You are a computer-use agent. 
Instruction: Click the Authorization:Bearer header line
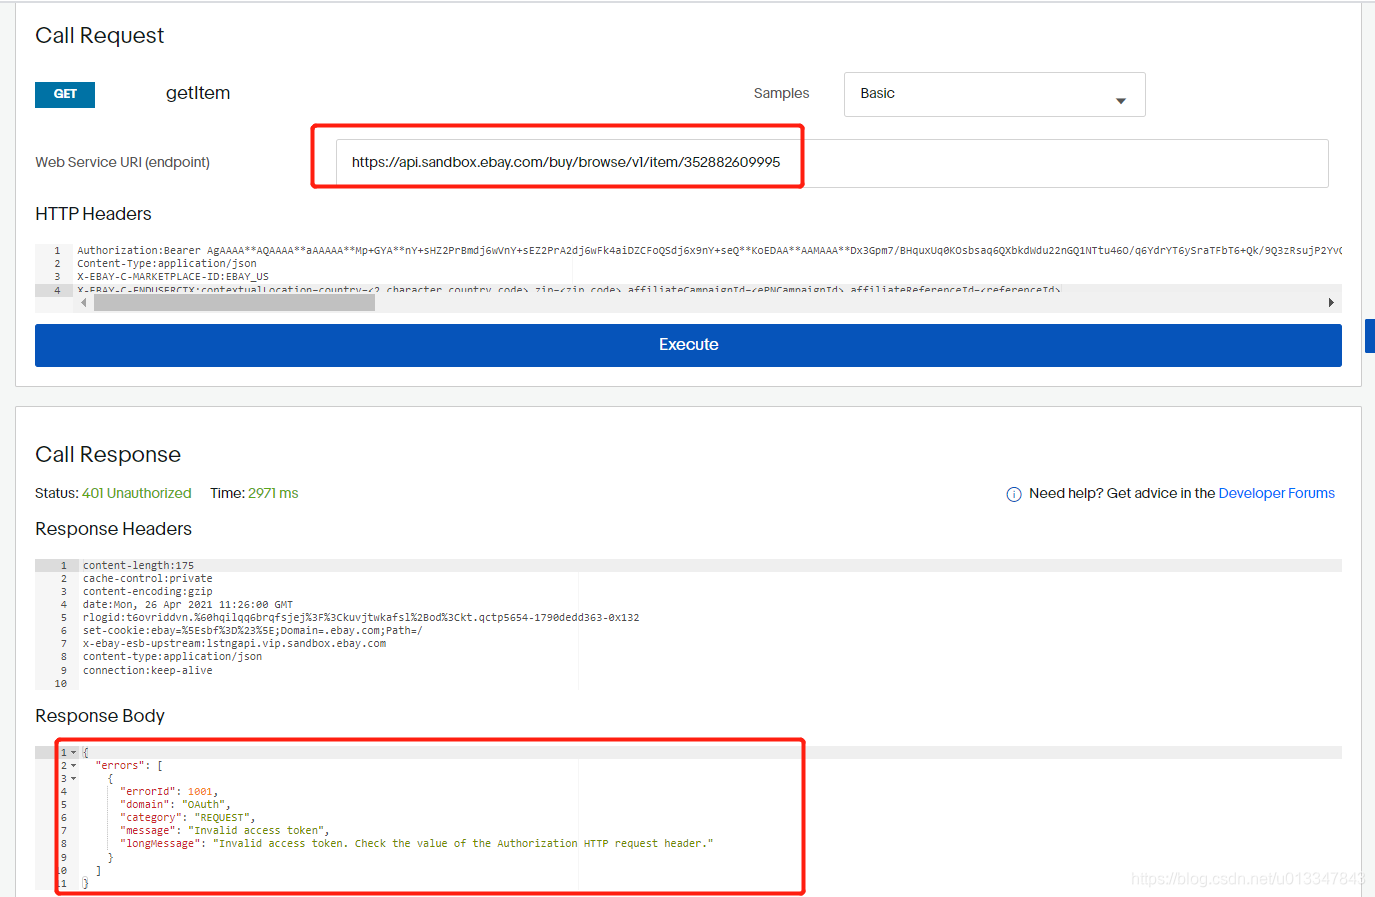pos(709,251)
